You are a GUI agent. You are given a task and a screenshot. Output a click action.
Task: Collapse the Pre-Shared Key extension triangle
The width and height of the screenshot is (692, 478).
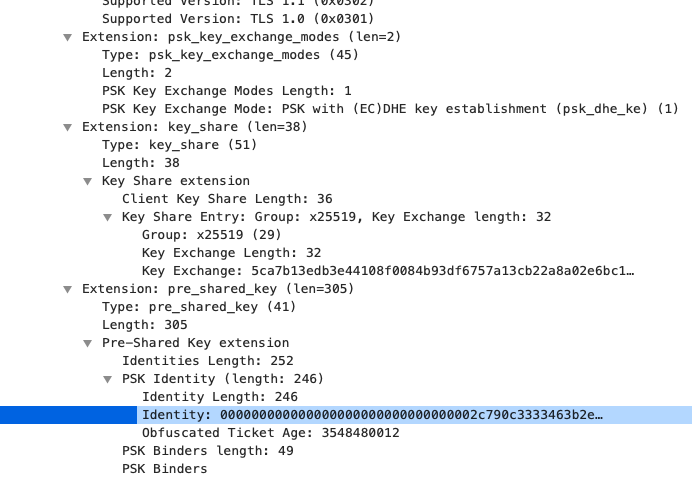[87, 343]
